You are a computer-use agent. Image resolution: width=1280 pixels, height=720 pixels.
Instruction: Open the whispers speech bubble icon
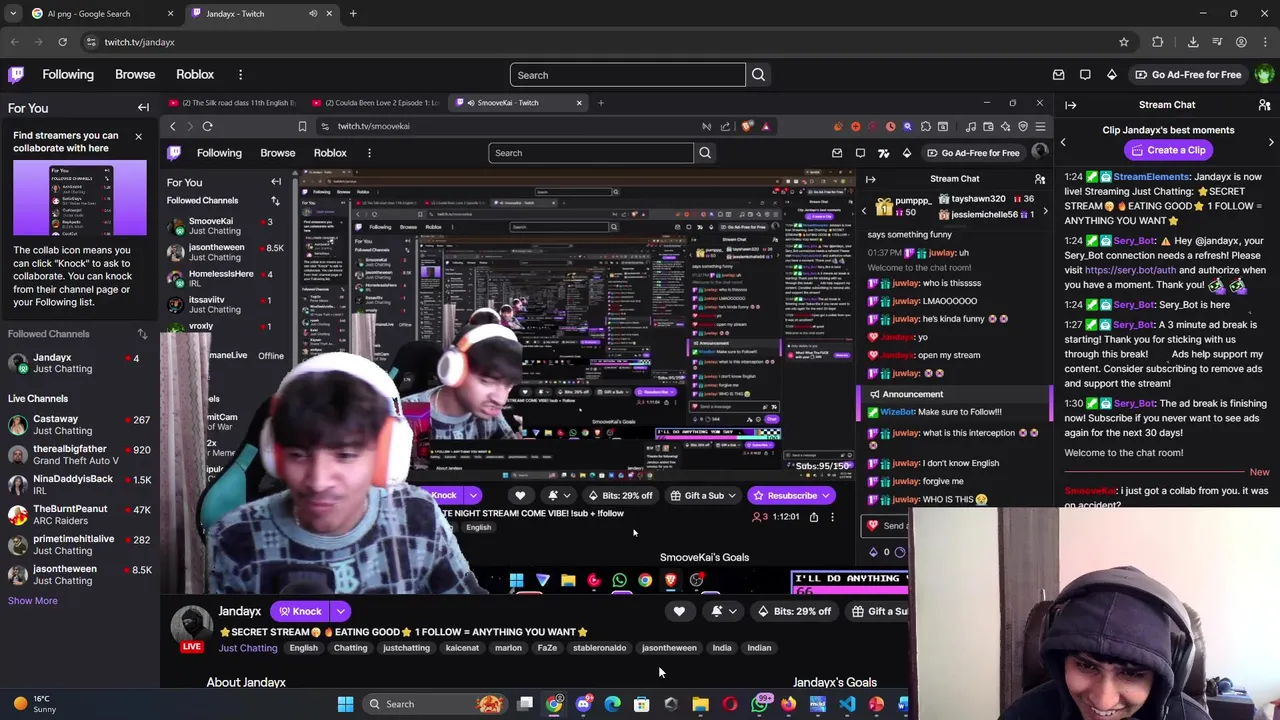tap(1085, 75)
